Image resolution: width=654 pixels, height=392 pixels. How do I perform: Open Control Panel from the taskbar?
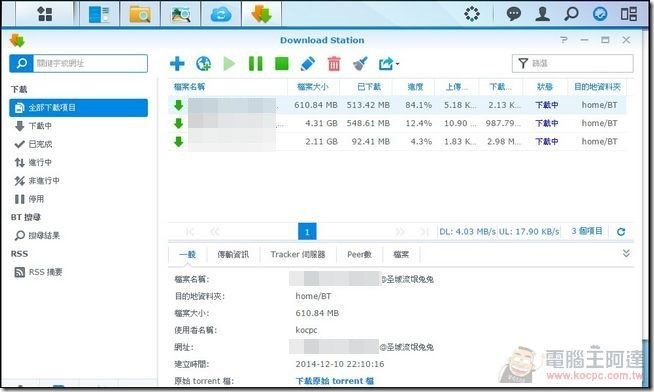pos(99,14)
